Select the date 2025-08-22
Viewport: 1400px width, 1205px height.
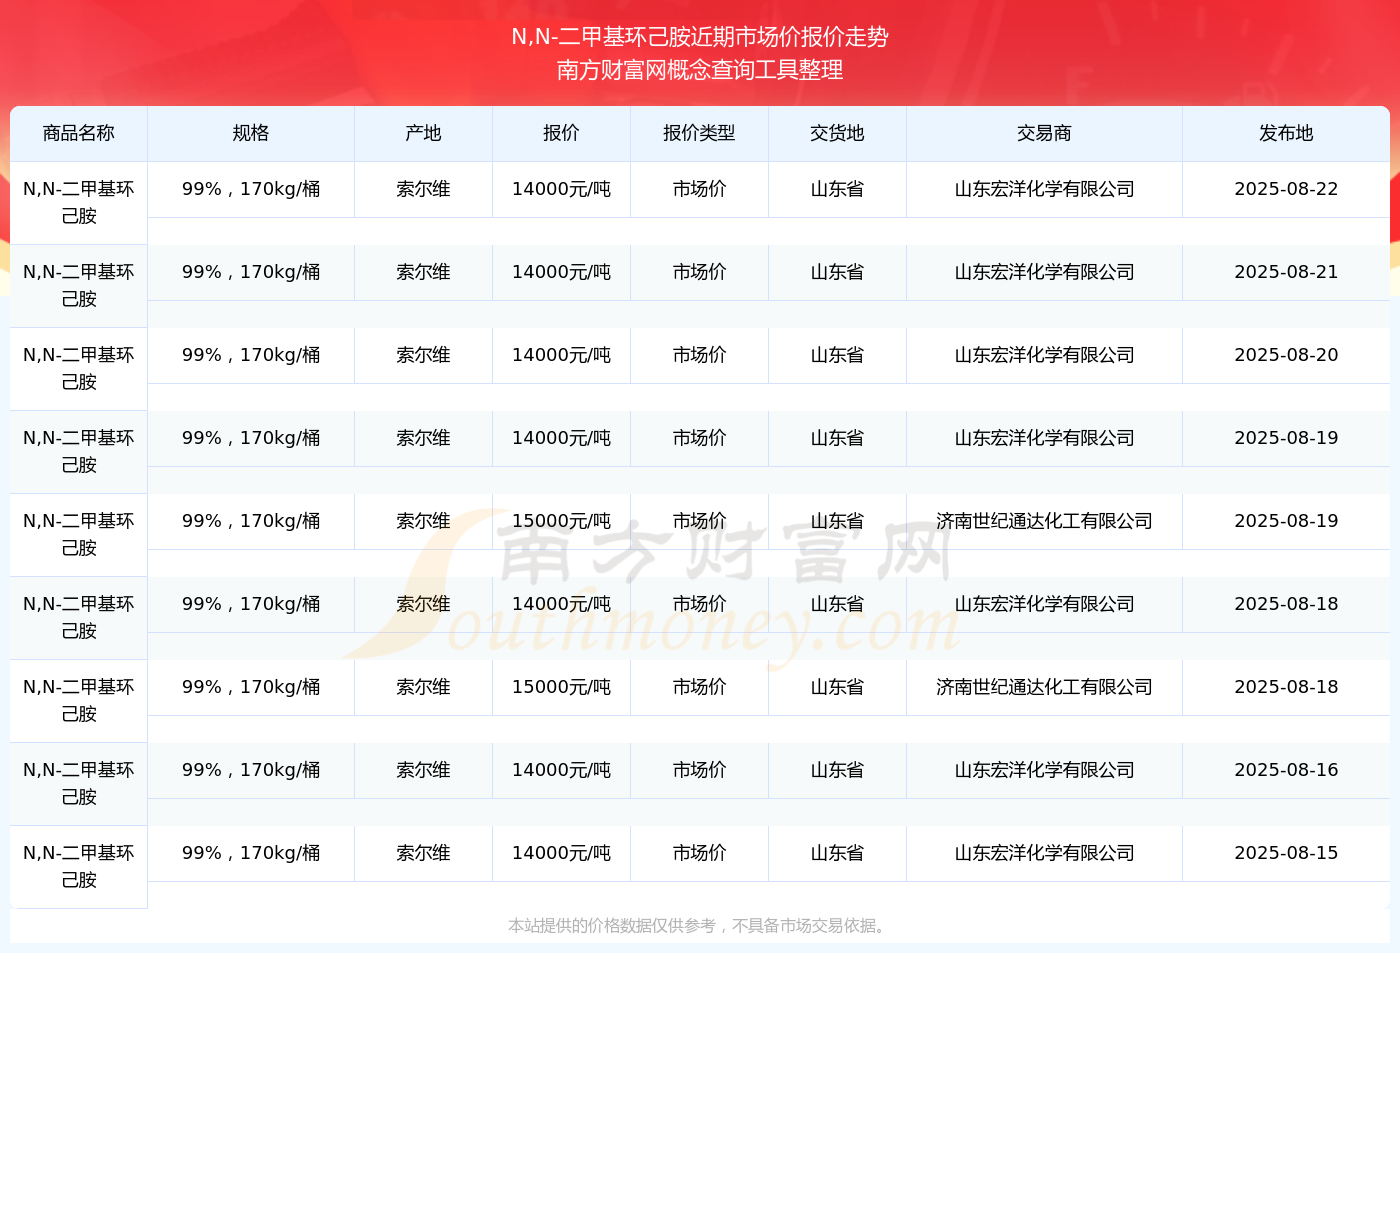pos(1286,189)
